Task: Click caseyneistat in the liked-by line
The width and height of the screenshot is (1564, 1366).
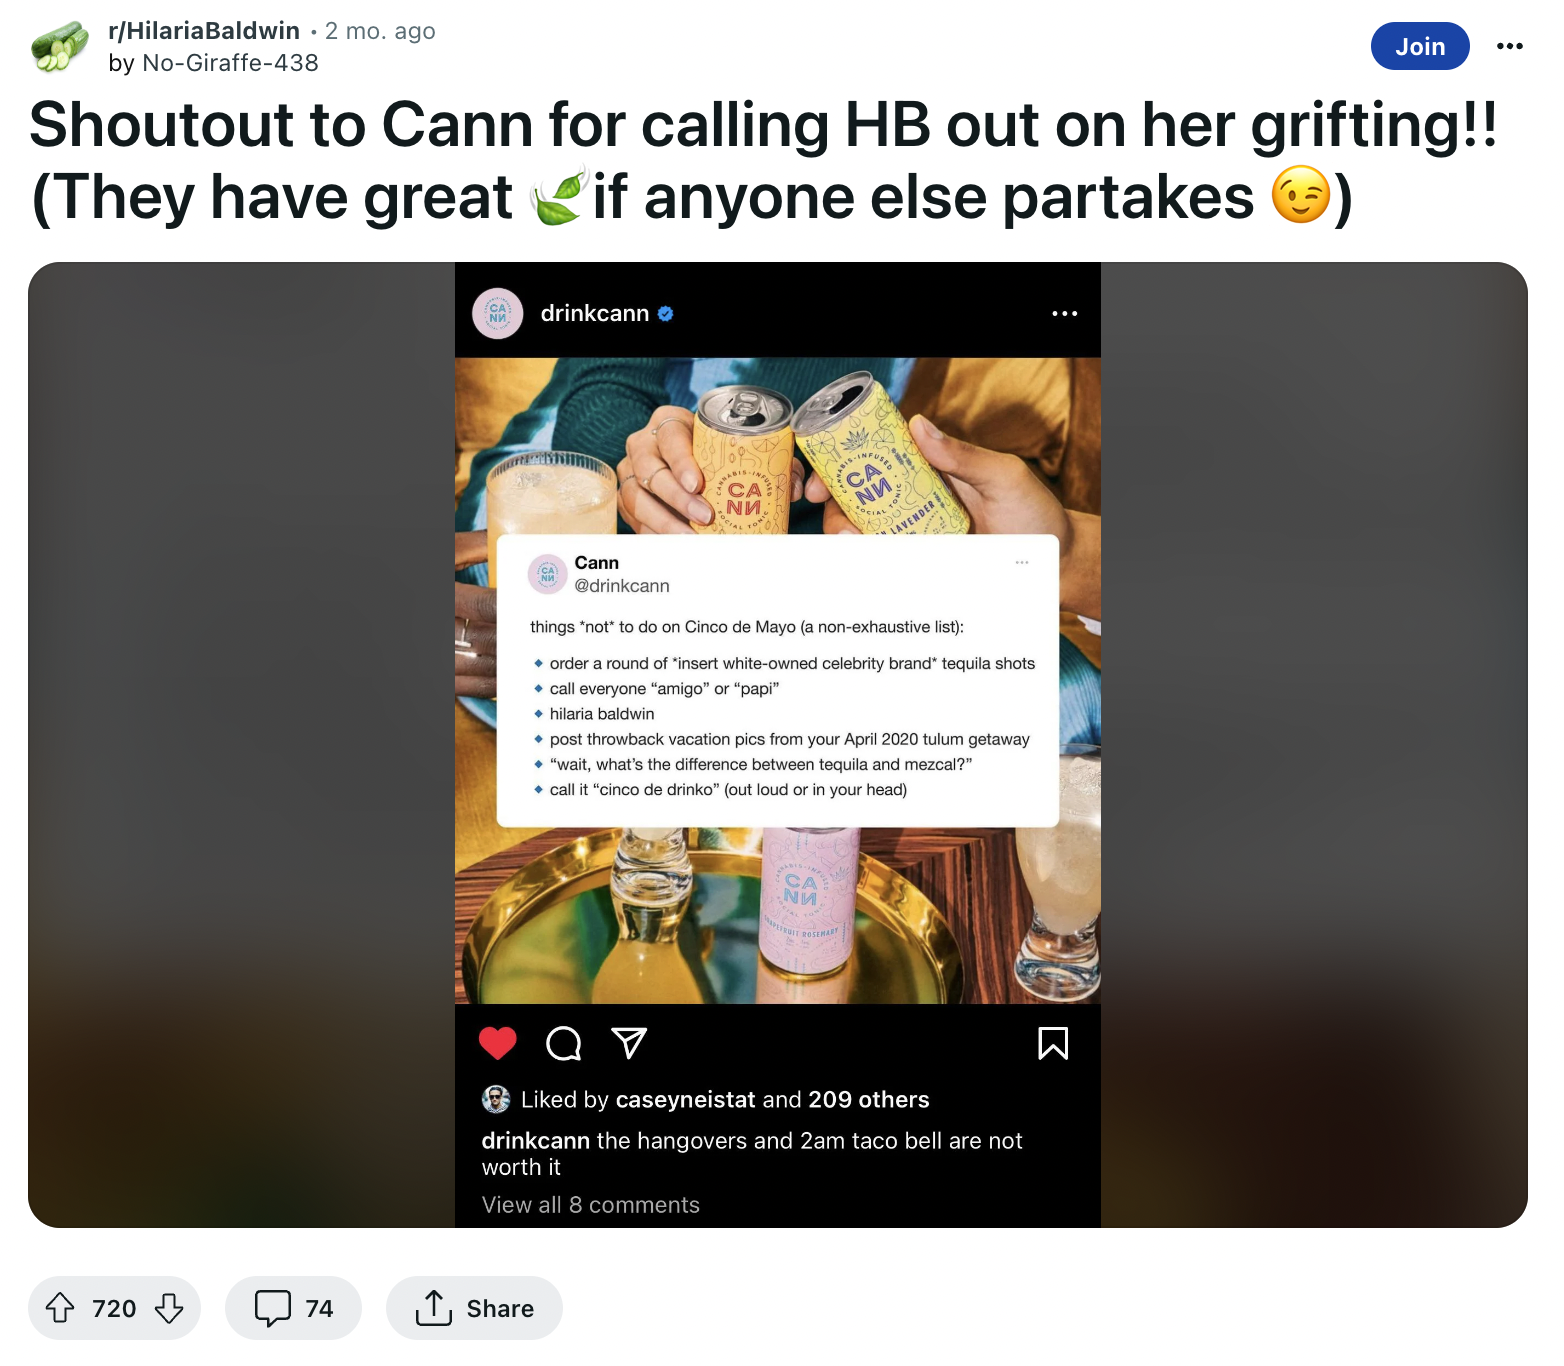Action: click(x=685, y=1100)
